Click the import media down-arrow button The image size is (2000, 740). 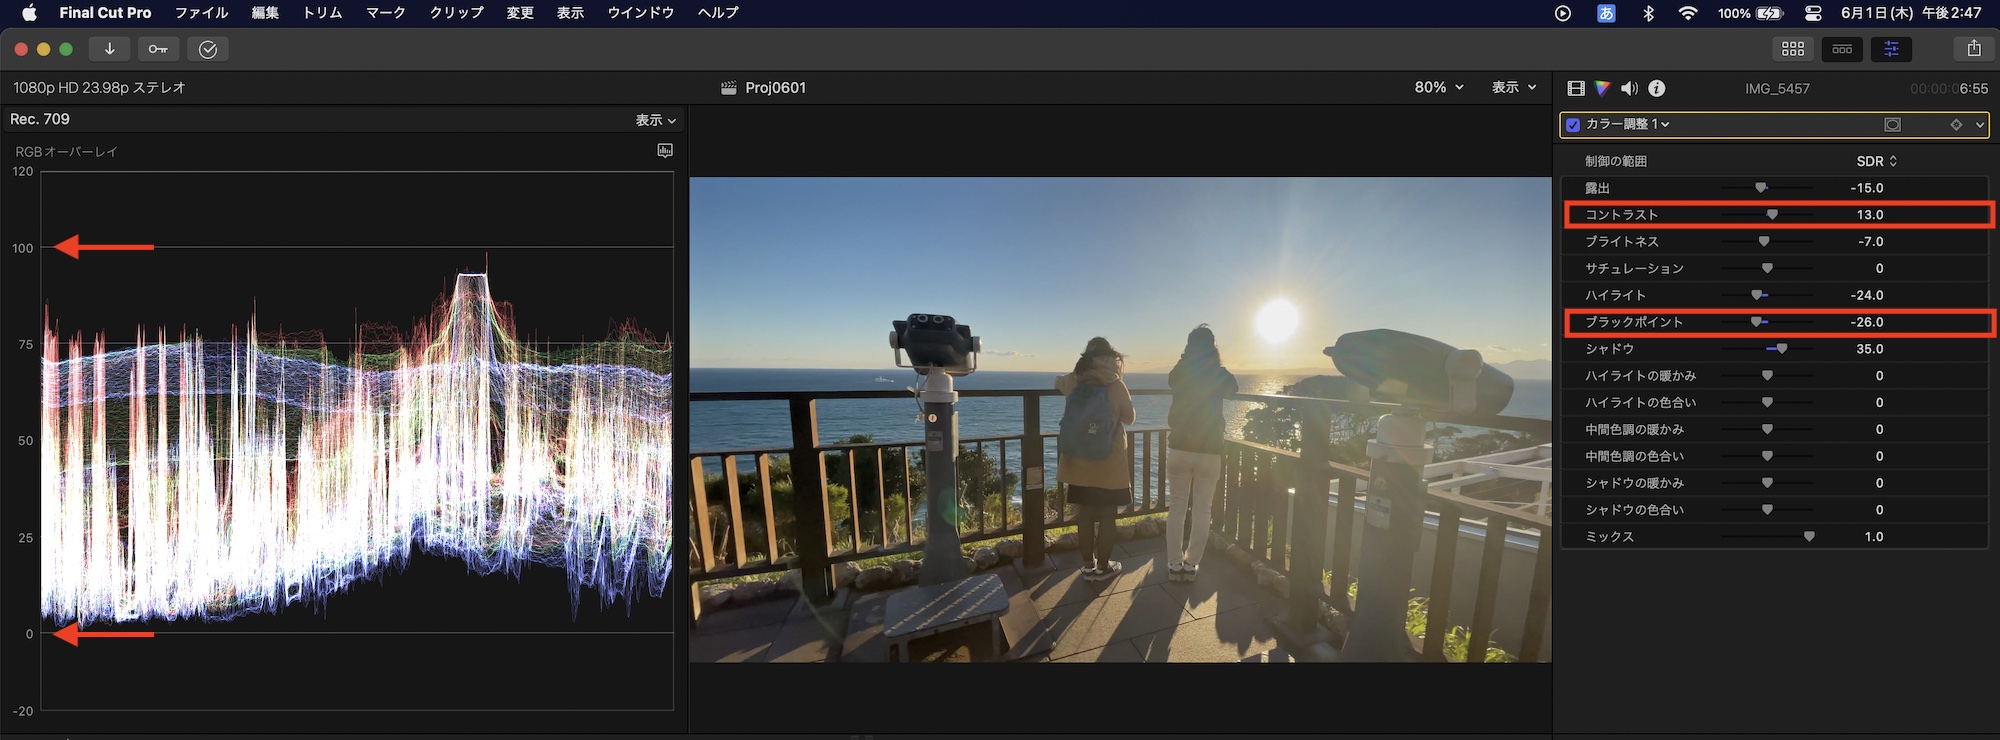(109, 49)
